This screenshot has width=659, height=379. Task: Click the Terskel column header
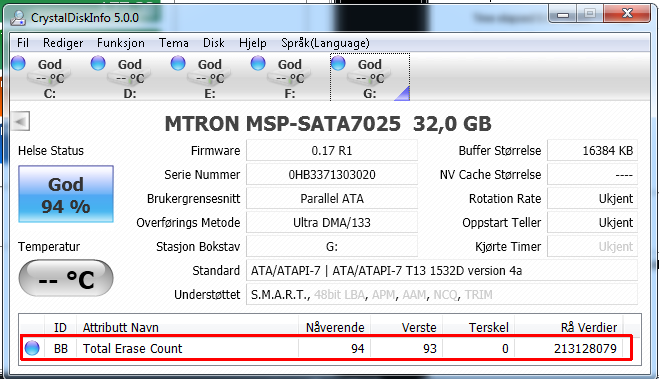point(479,327)
